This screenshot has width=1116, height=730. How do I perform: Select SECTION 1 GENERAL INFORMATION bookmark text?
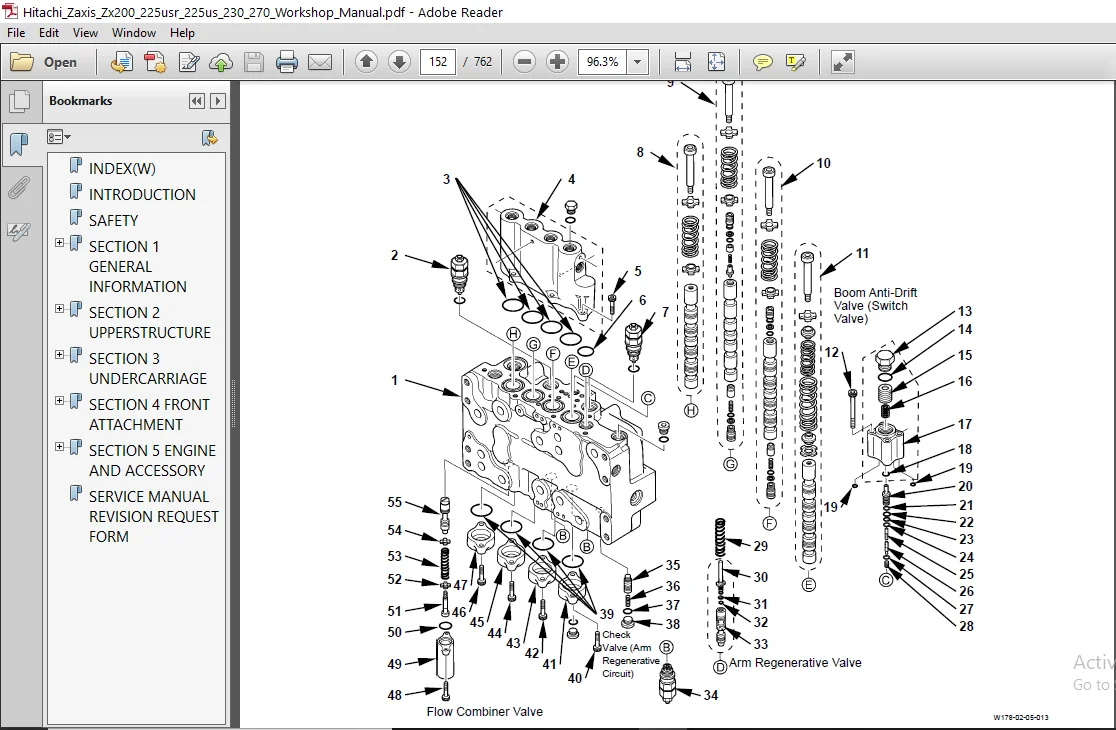(x=137, y=267)
